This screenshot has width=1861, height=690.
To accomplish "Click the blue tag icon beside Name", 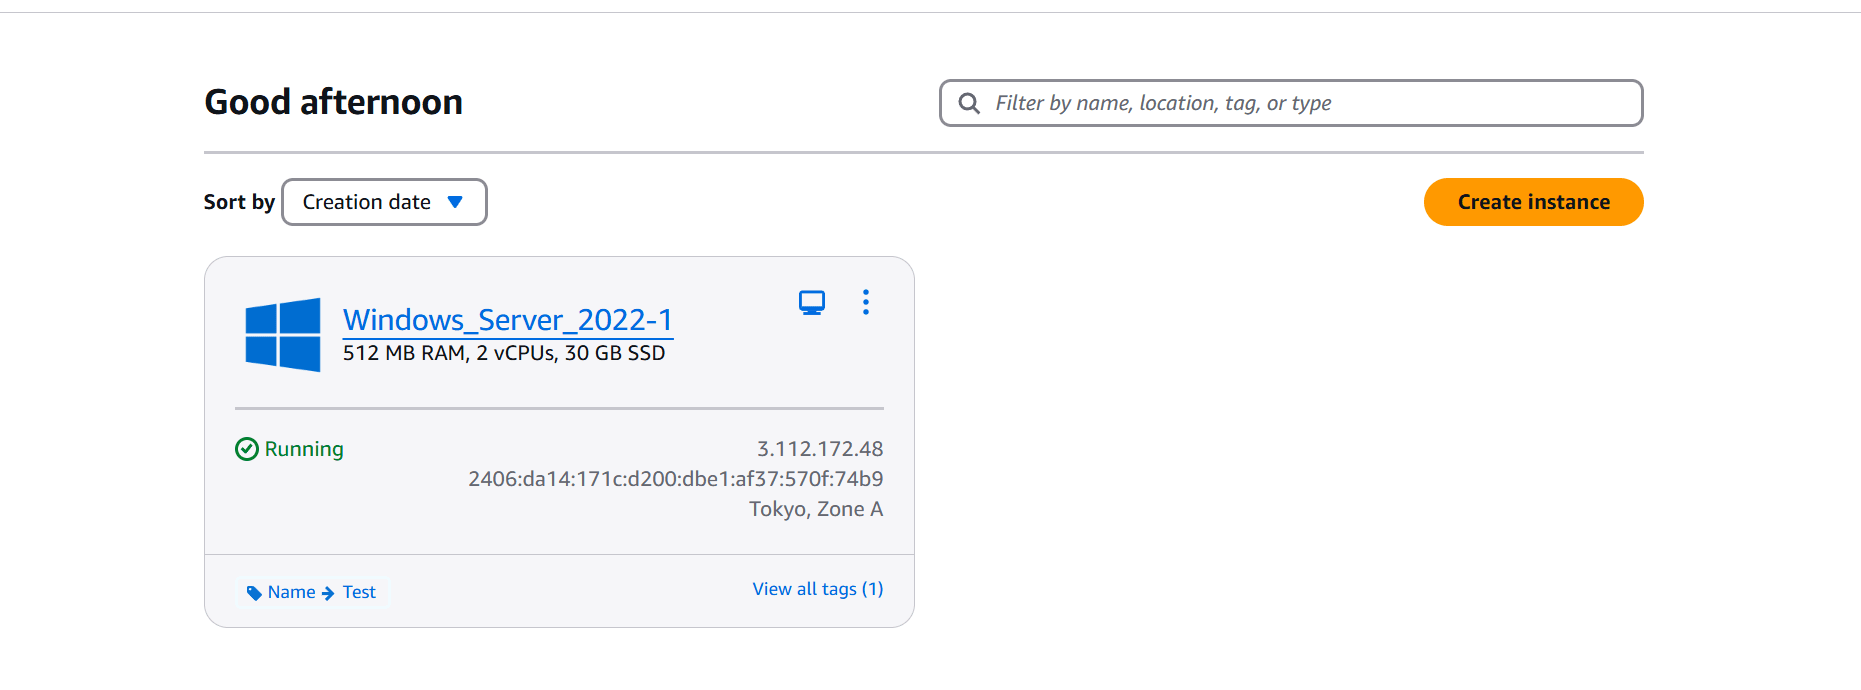I will [254, 593].
